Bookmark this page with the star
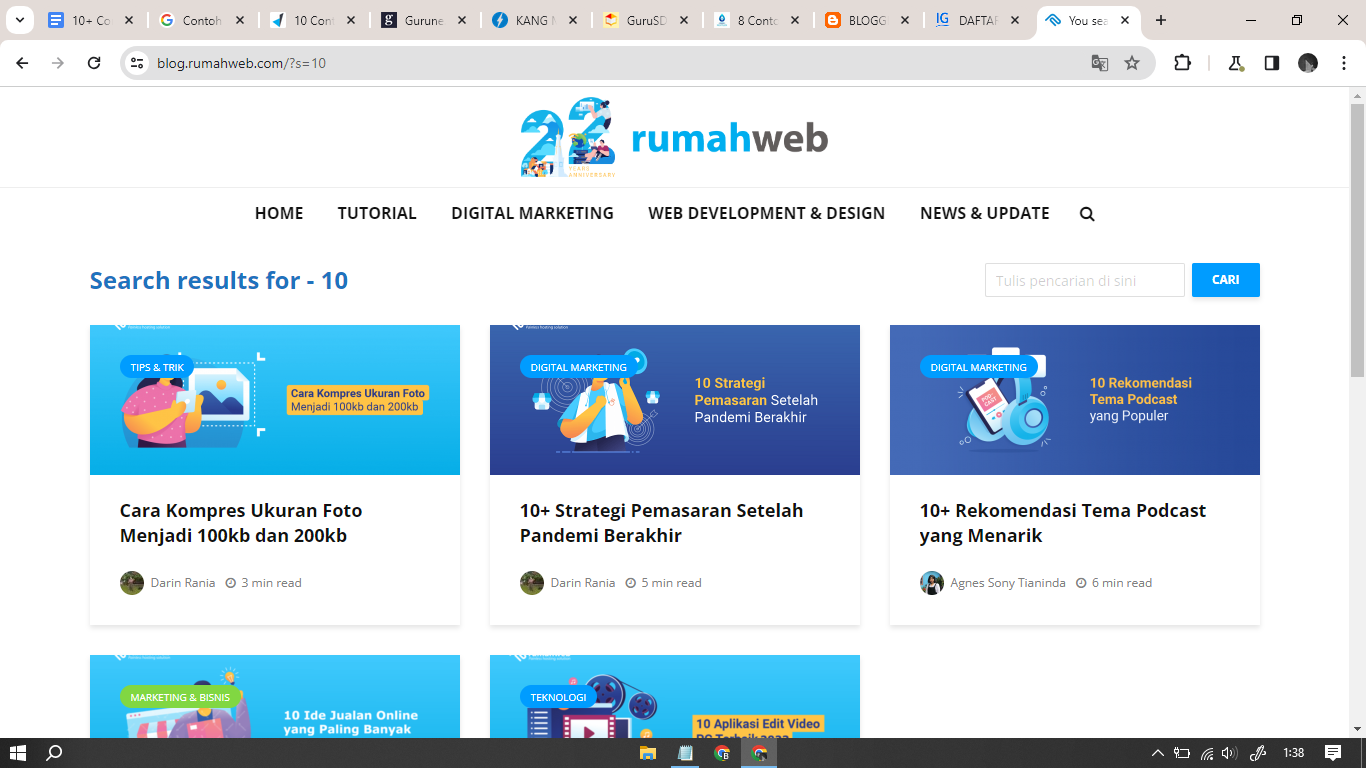 tap(1132, 63)
